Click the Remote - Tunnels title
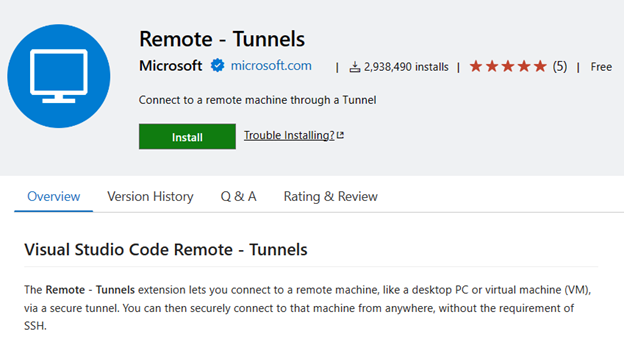The width and height of the screenshot is (624, 362). [222, 39]
